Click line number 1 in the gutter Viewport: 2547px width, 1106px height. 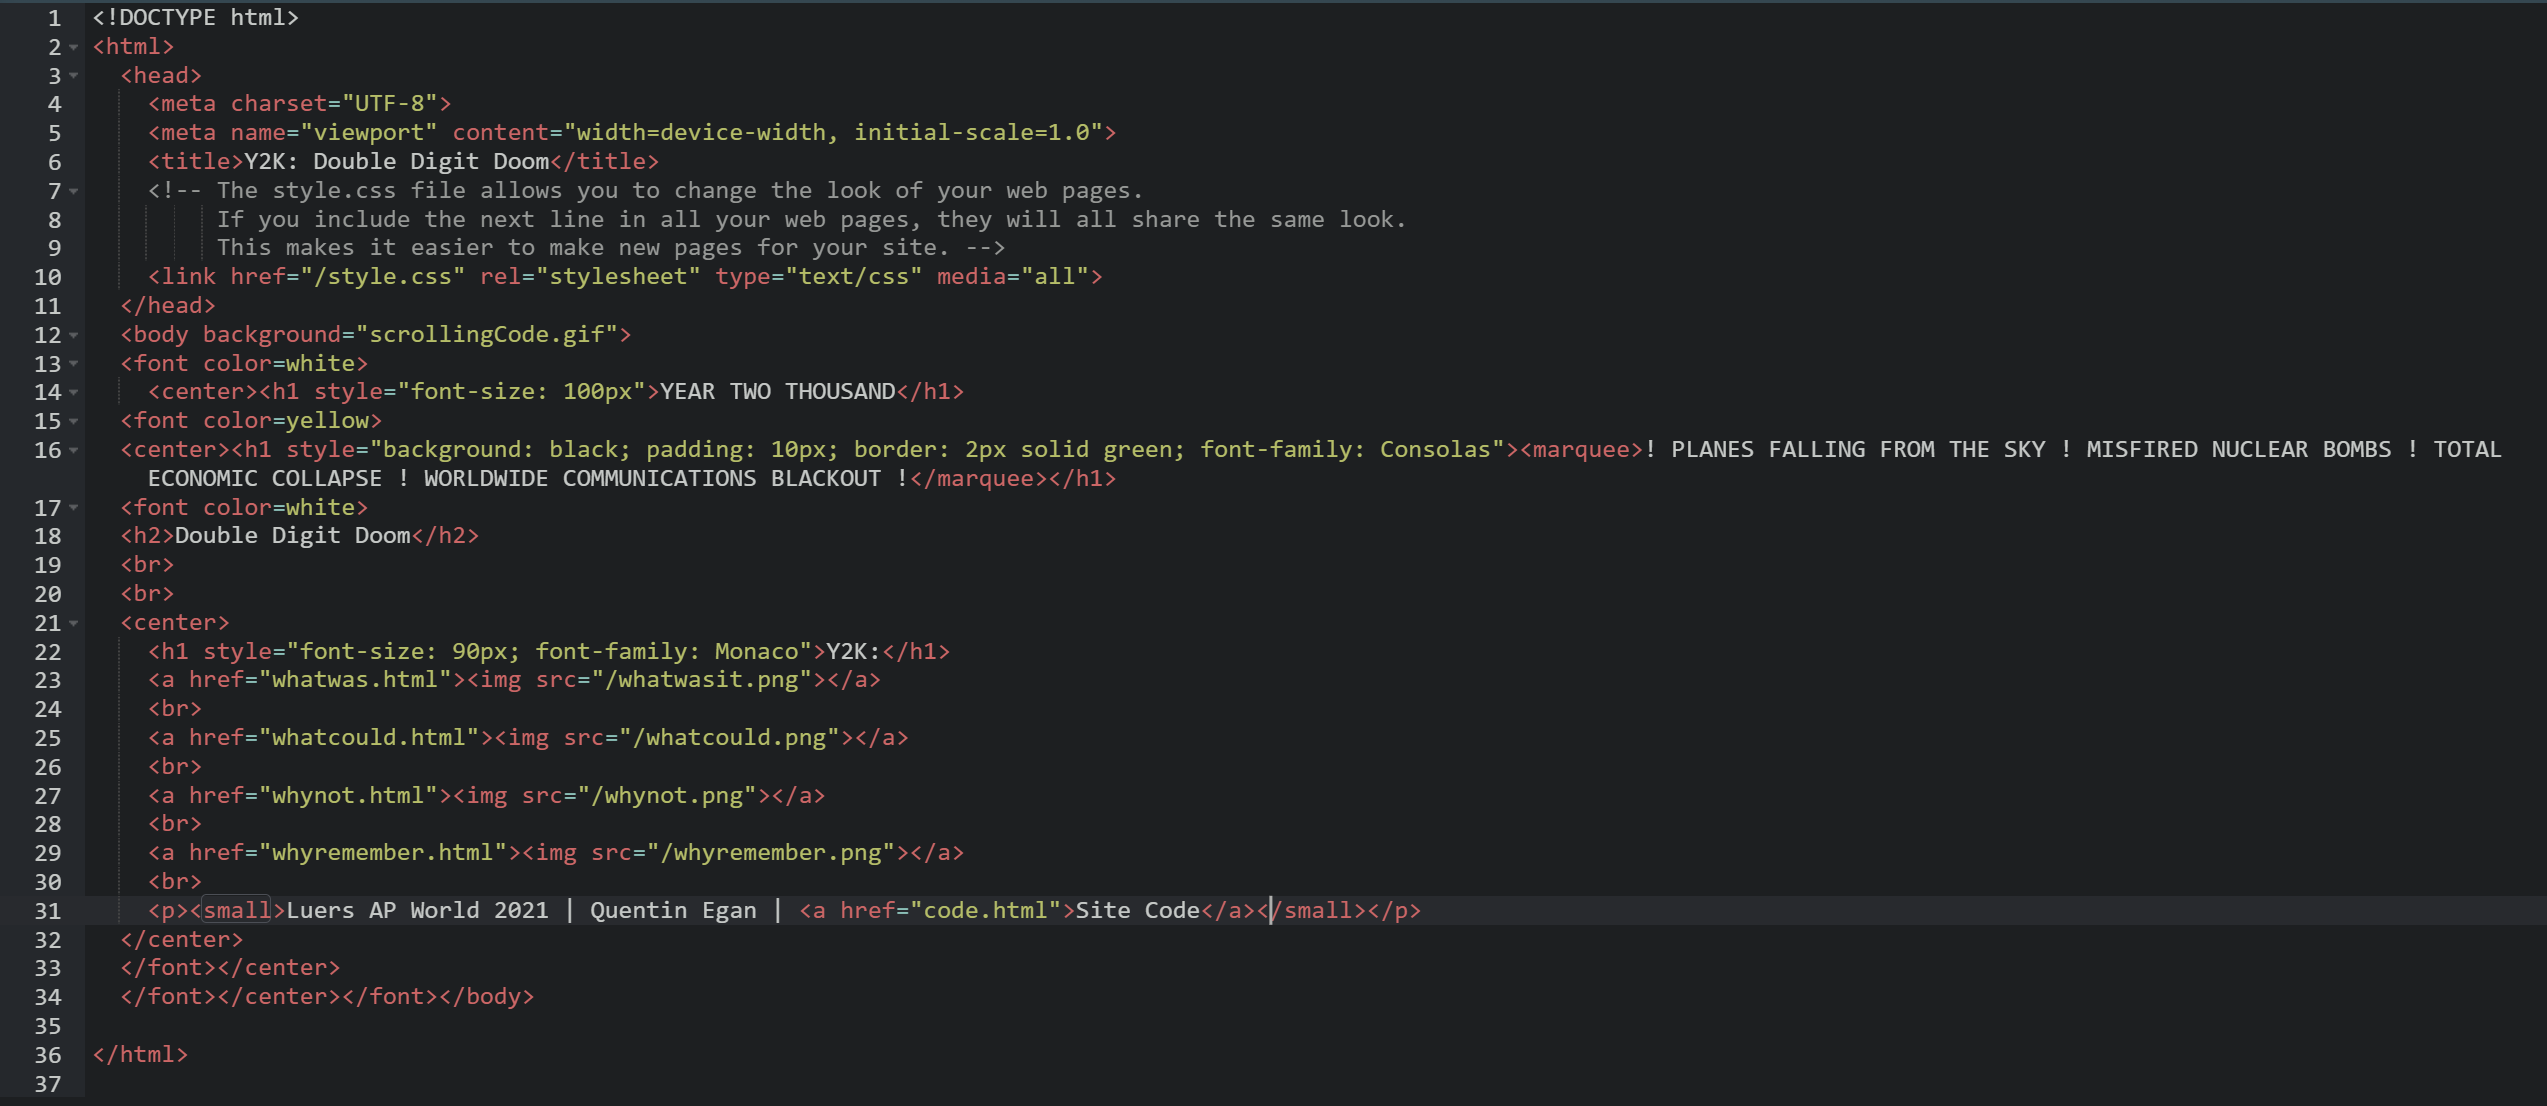[54, 18]
